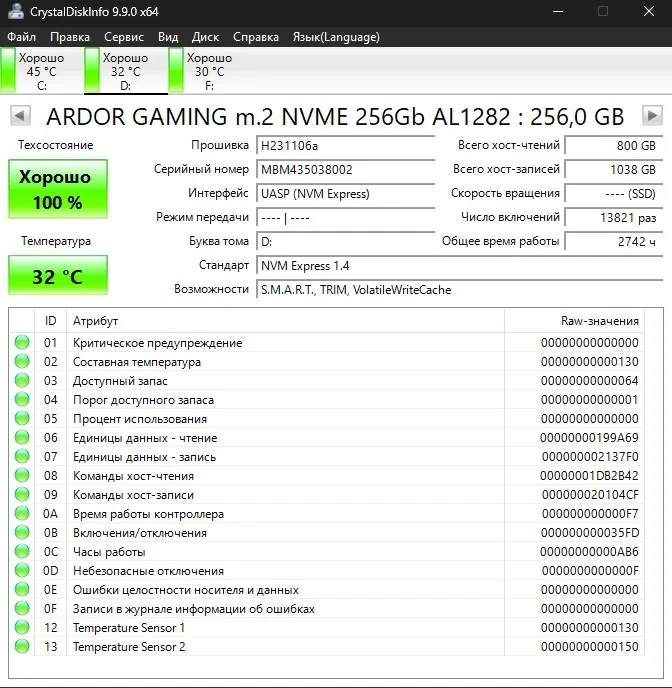Screen dimensions: 672x688
Task: Open the Вид menu
Action: 168,37
